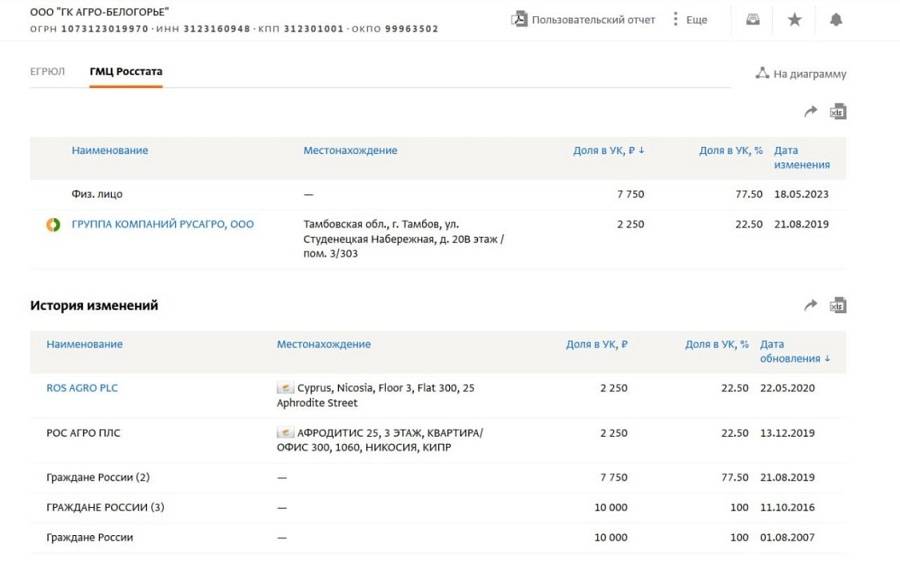Viewport: 900px width, 571px height.
Task: Open the Еще three-dot menu
Action: point(676,19)
